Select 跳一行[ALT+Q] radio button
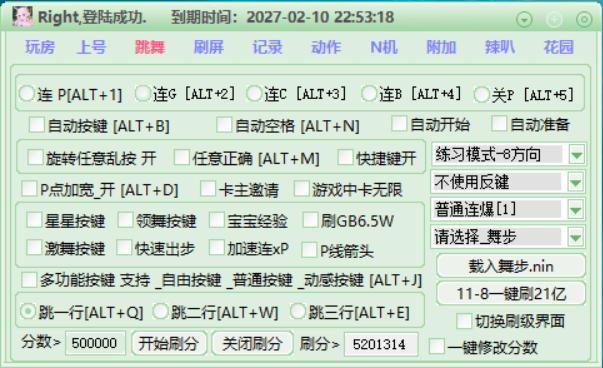603x368 pixels. click(x=28, y=311)
